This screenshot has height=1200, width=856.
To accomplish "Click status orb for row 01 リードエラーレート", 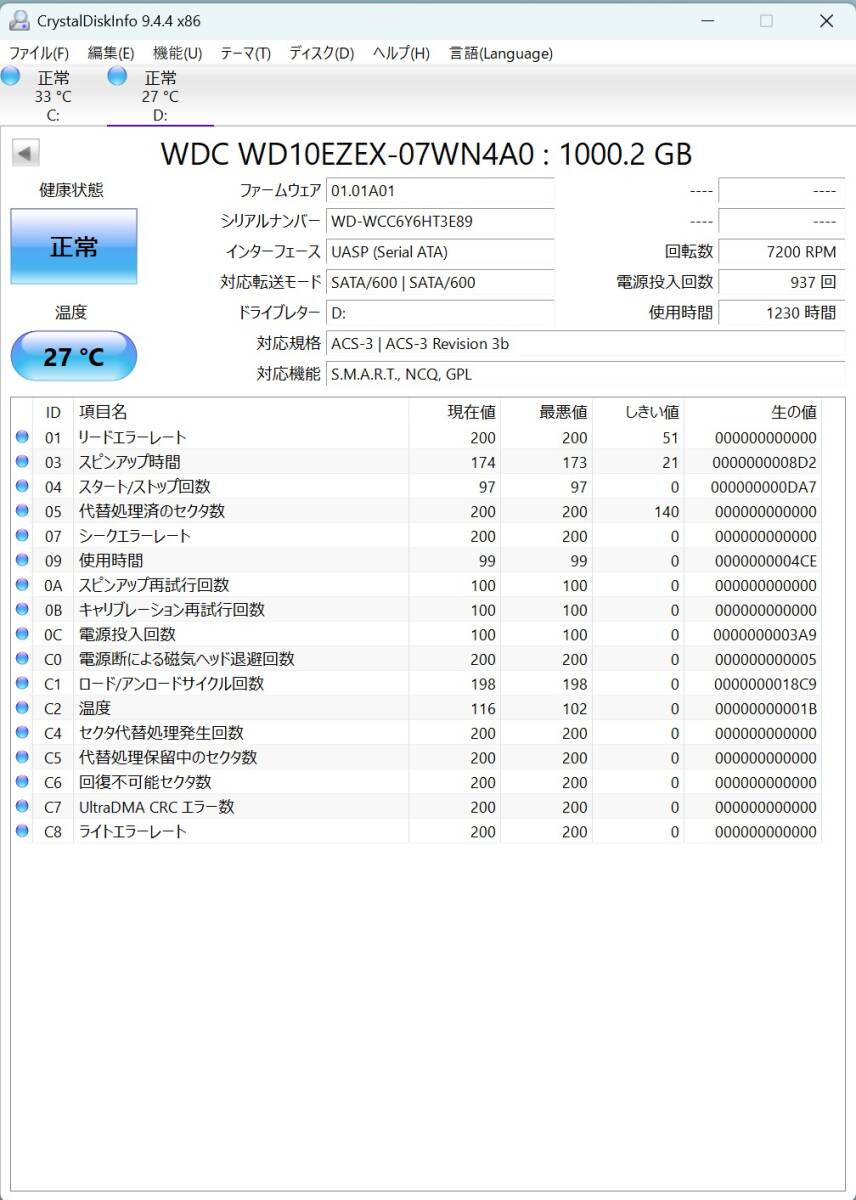I will [x=22, y=437].
